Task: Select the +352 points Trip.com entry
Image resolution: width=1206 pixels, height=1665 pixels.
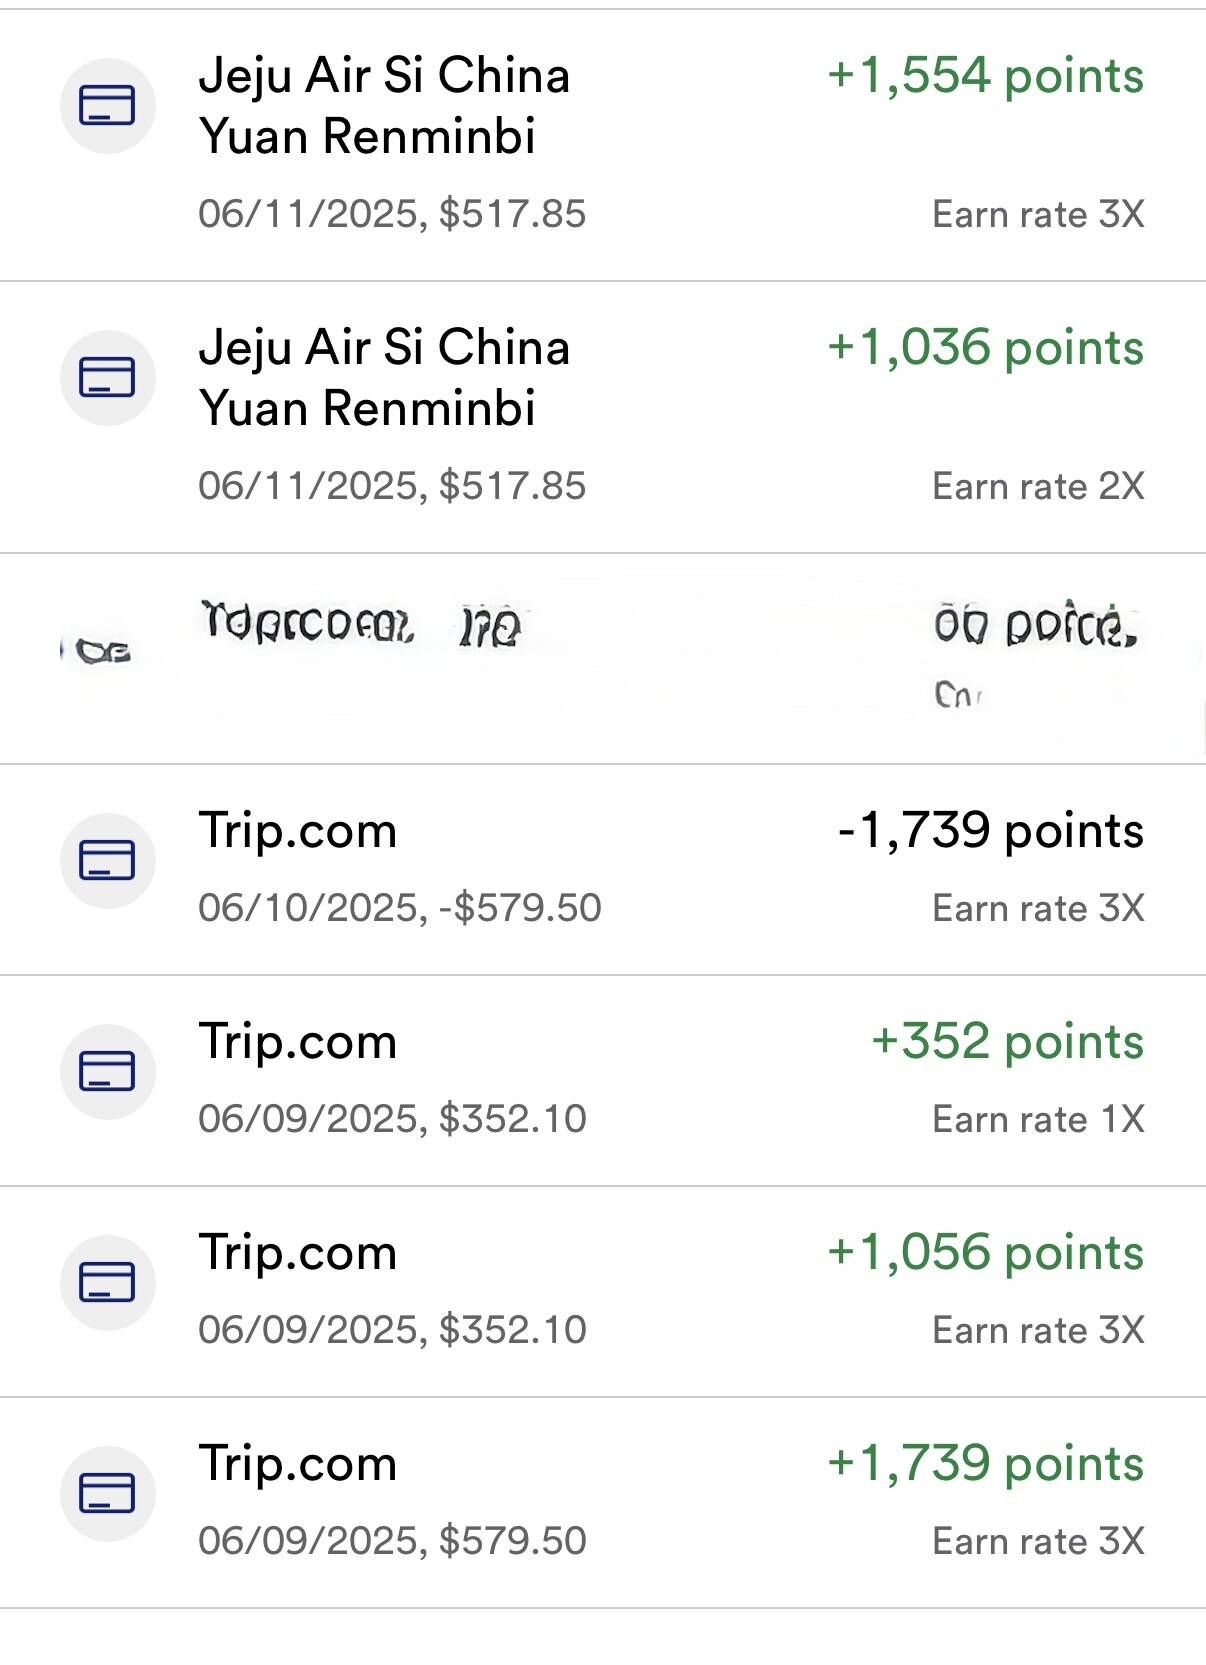Action: tap(603, 1081)
